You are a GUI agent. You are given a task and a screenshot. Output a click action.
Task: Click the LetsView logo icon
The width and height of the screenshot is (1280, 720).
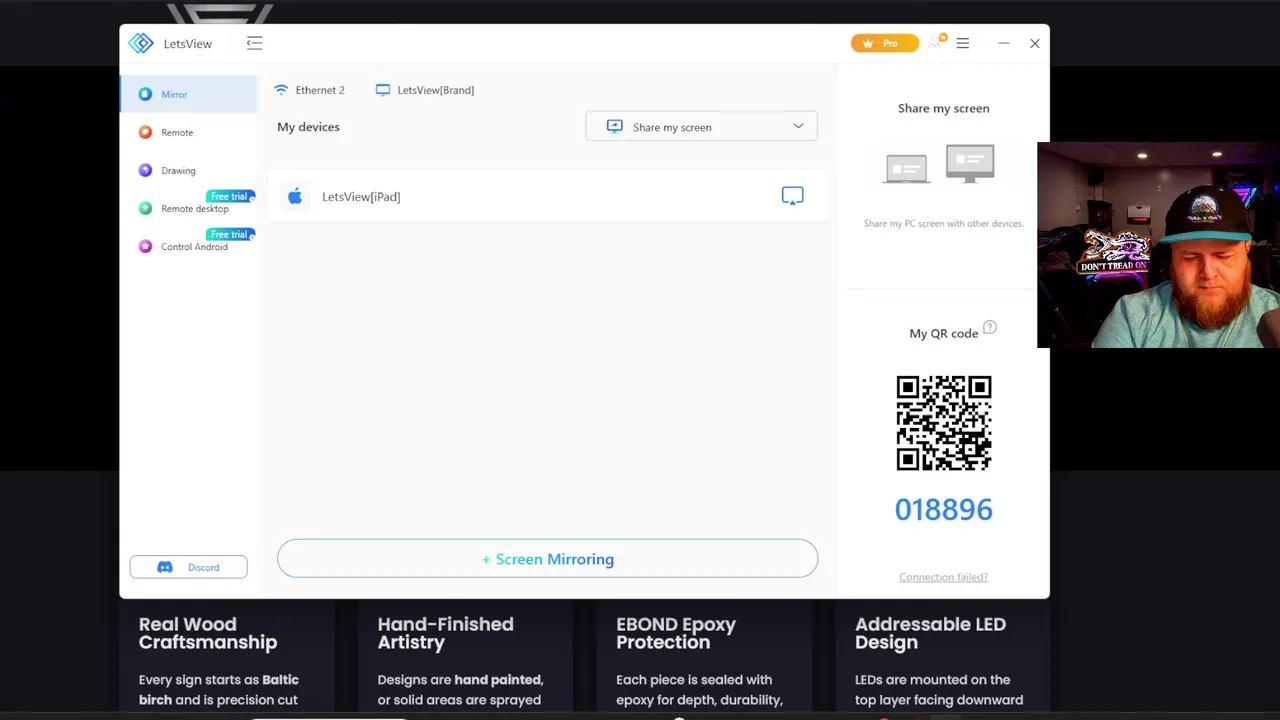pos(141,43)
